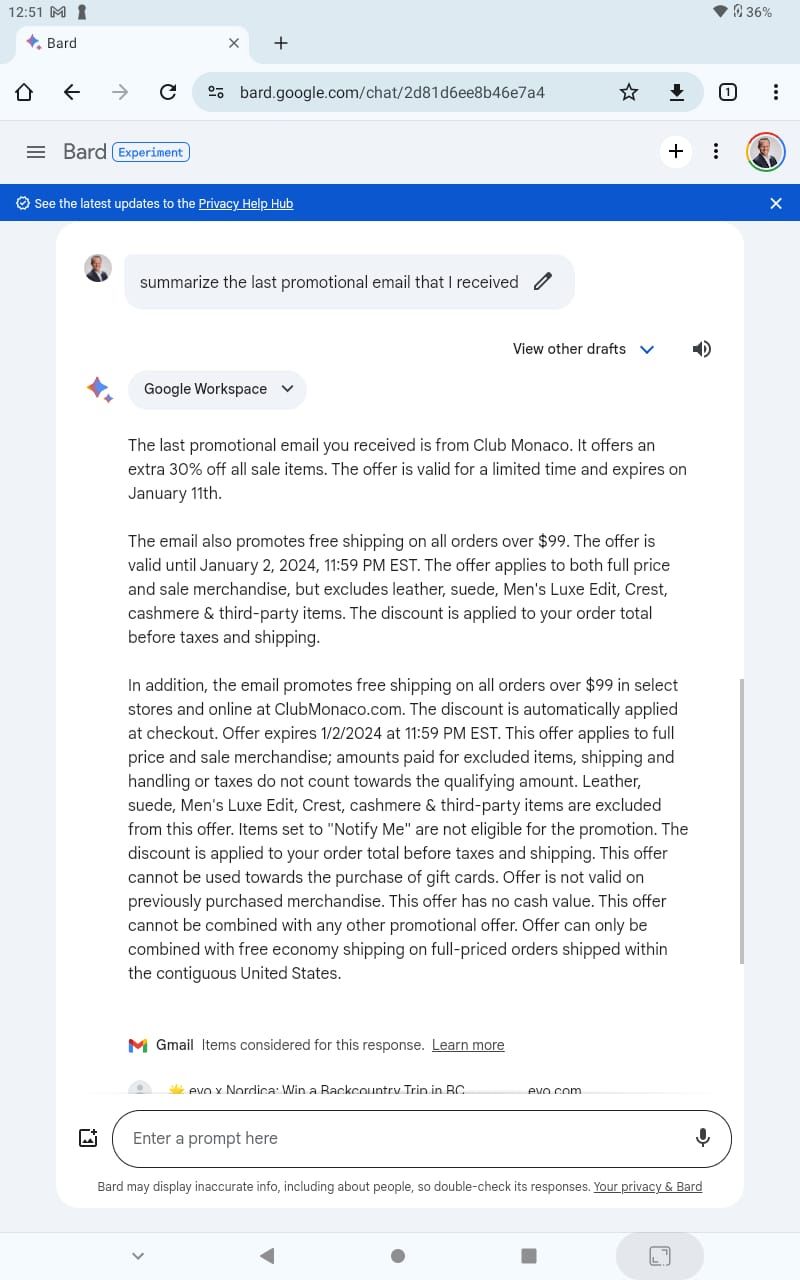Open Bard's three-dot options menu
This screenshot has width=800, height=1280.
tap(716, 151)
